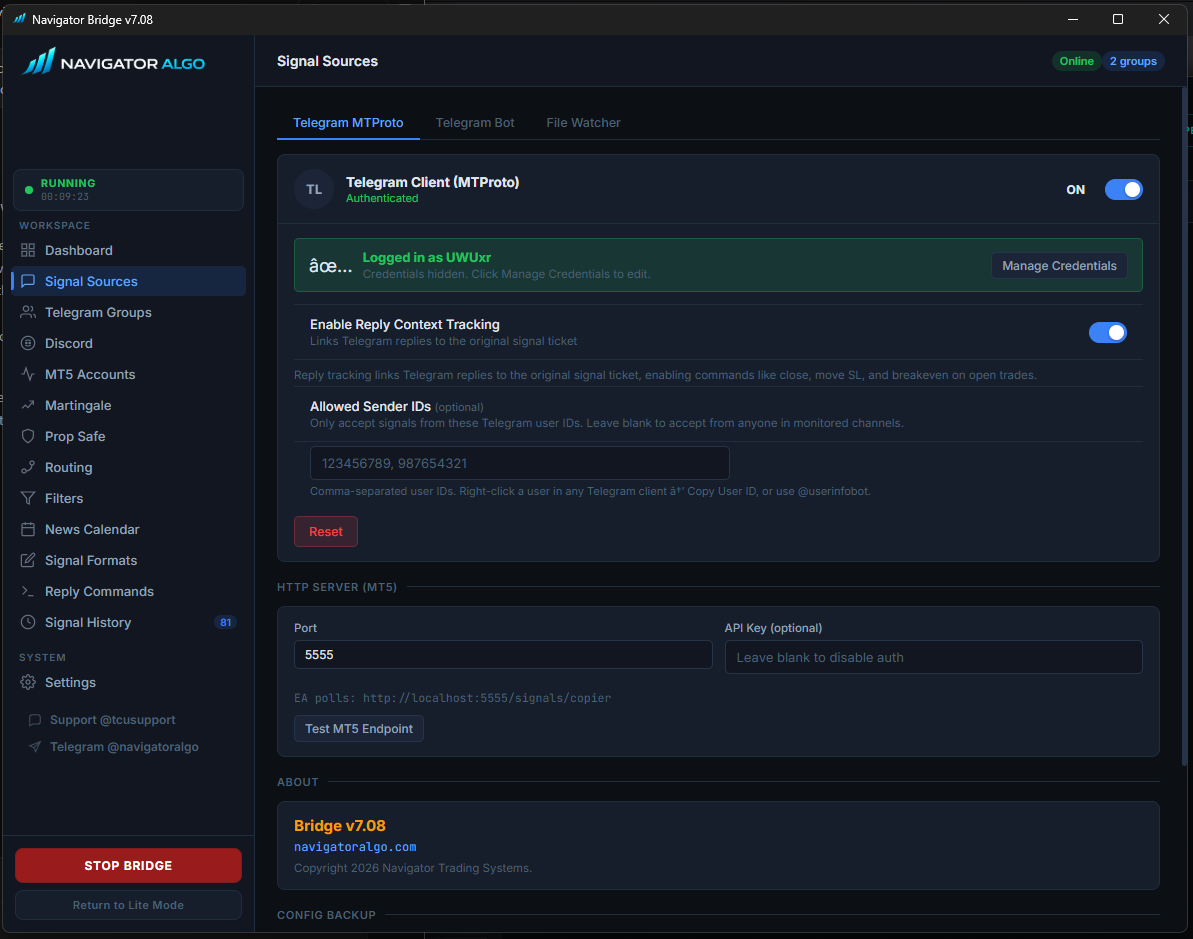
Task: Open Telegram Groups page
Action: pyautogui.click(x=129, y=313)
